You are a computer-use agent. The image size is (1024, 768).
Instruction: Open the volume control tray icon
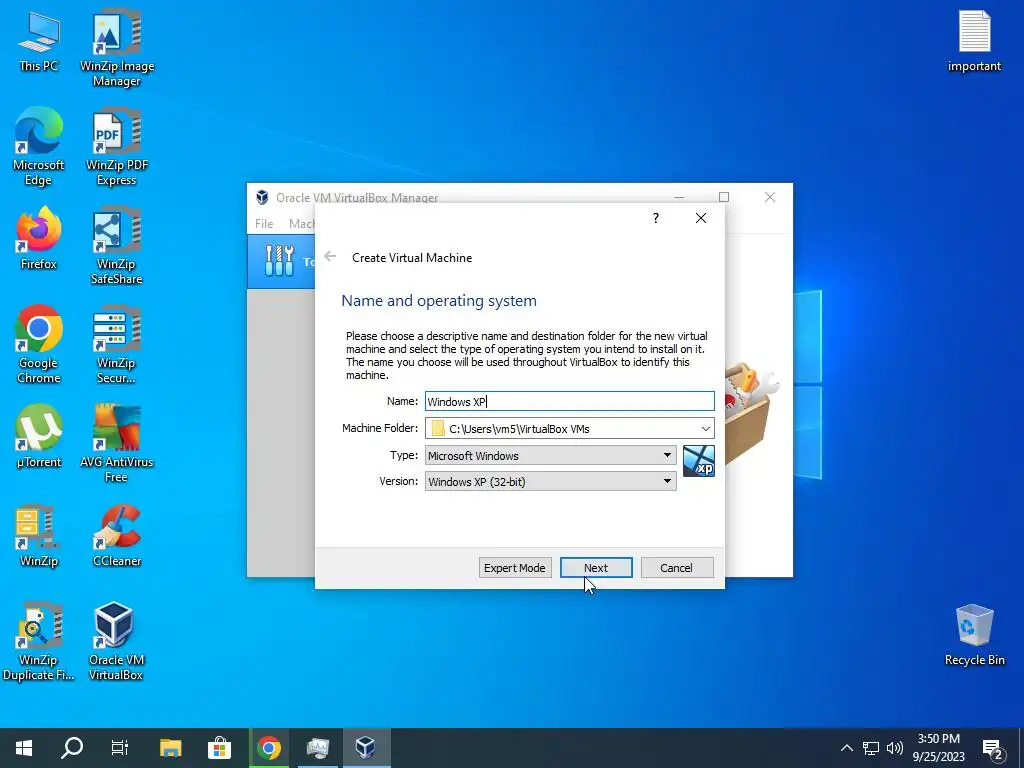click(895, 748)
